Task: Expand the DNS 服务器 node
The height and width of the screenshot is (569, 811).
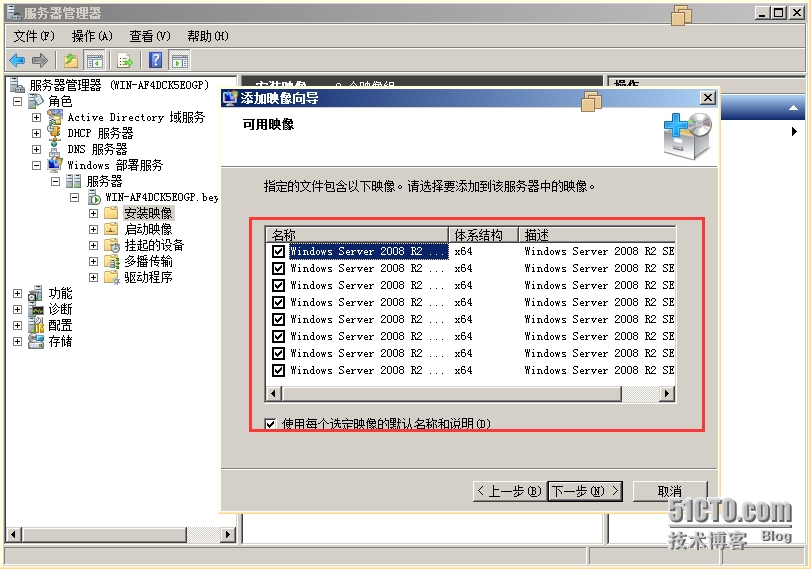Action: [36, 149]
